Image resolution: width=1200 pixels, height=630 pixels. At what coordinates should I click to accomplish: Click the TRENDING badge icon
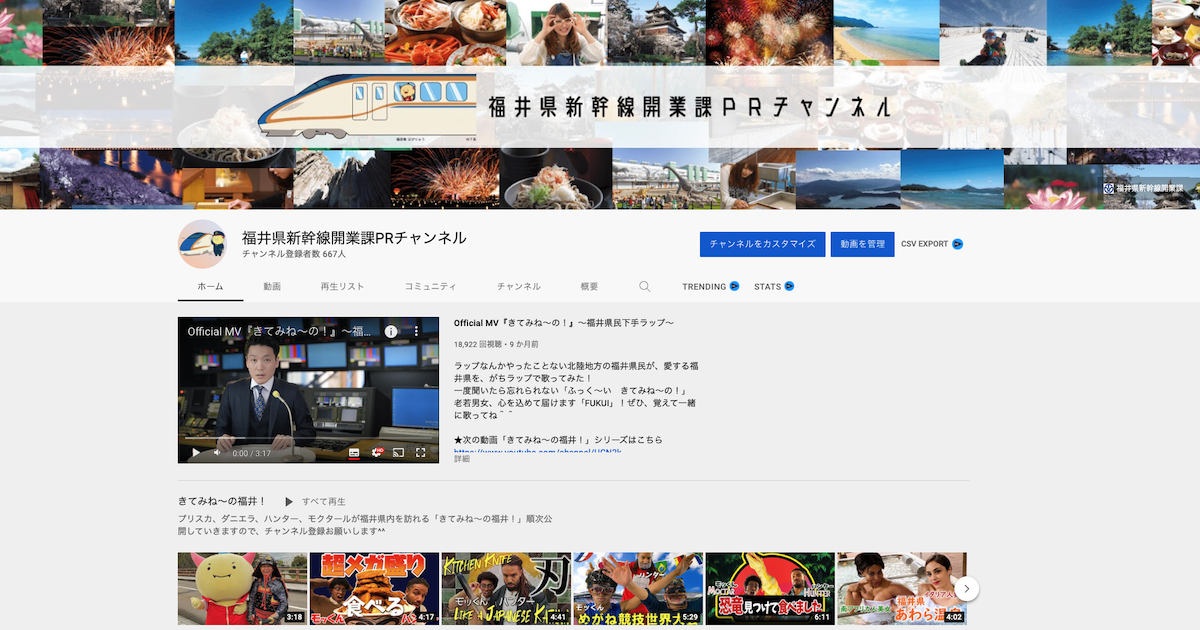pyautogui.click(x=734, y=287)
